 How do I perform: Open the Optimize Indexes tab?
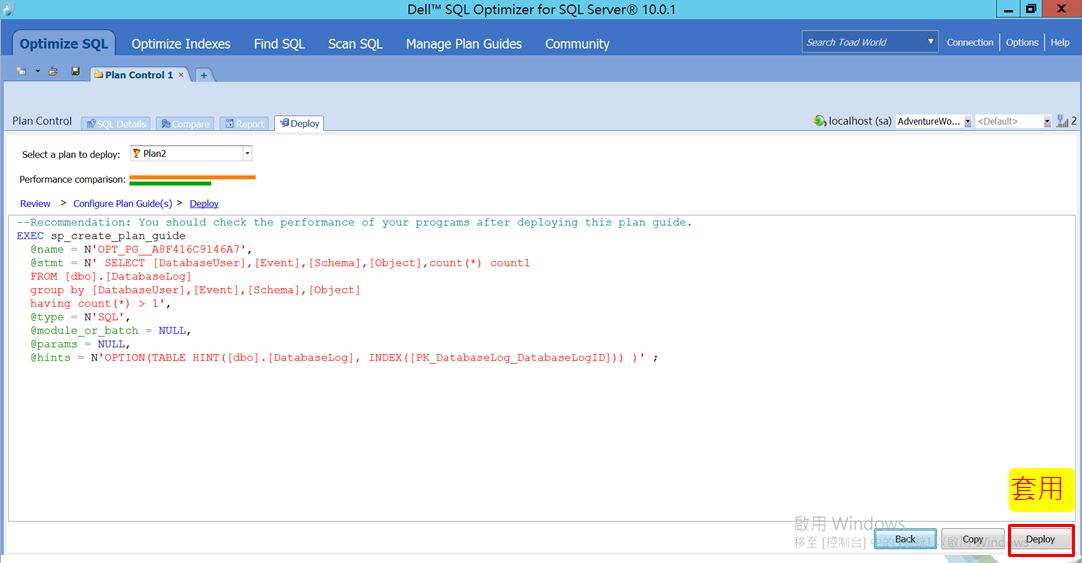pyautogui.click(x=181, y=43)
